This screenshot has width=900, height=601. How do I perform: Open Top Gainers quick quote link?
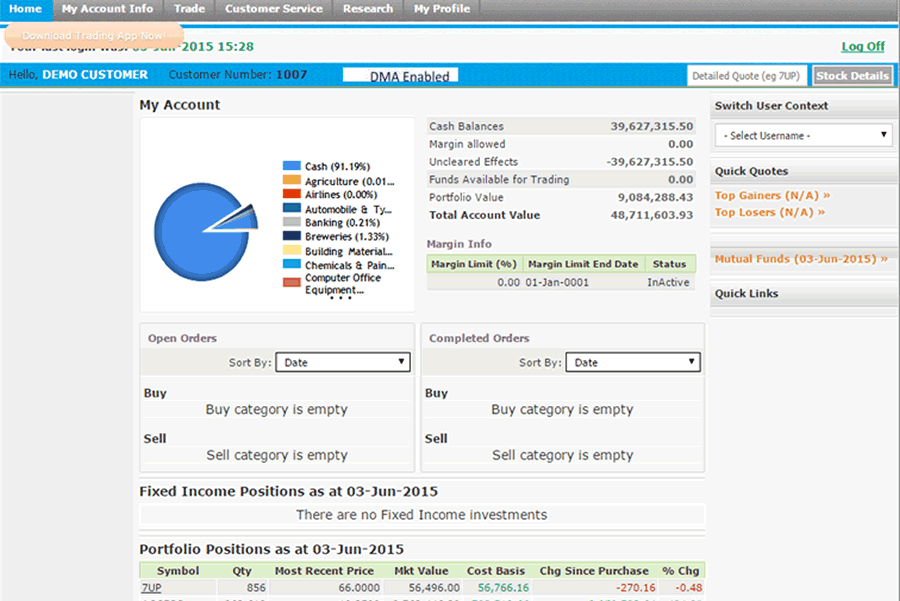pyautogui.click(x=772, y=196)
